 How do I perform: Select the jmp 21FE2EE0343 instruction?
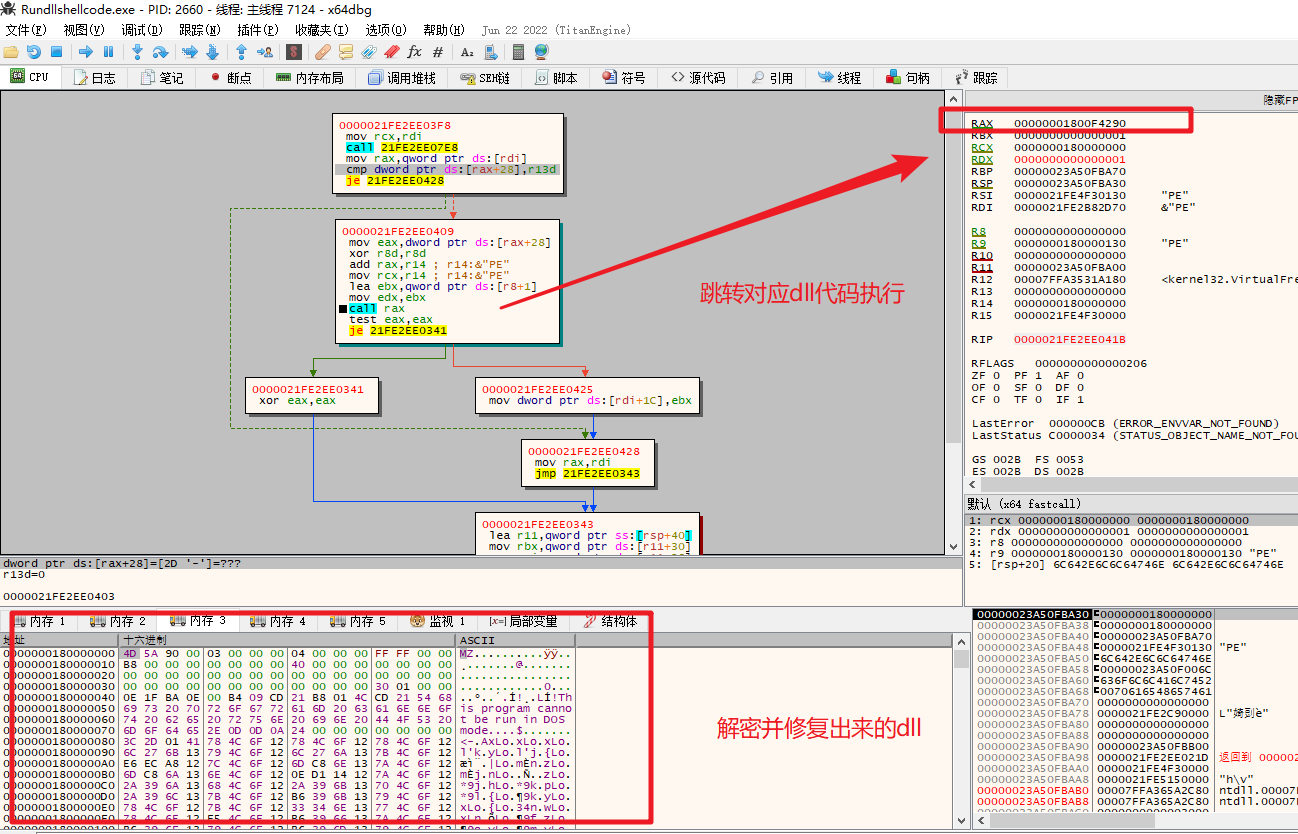588,473
